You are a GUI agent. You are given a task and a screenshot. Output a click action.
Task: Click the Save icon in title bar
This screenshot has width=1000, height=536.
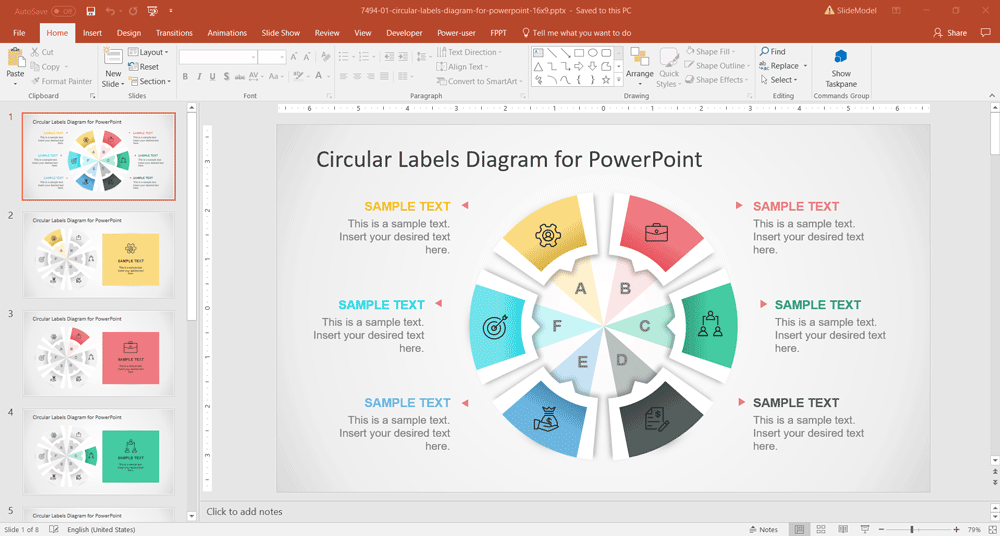91,11
